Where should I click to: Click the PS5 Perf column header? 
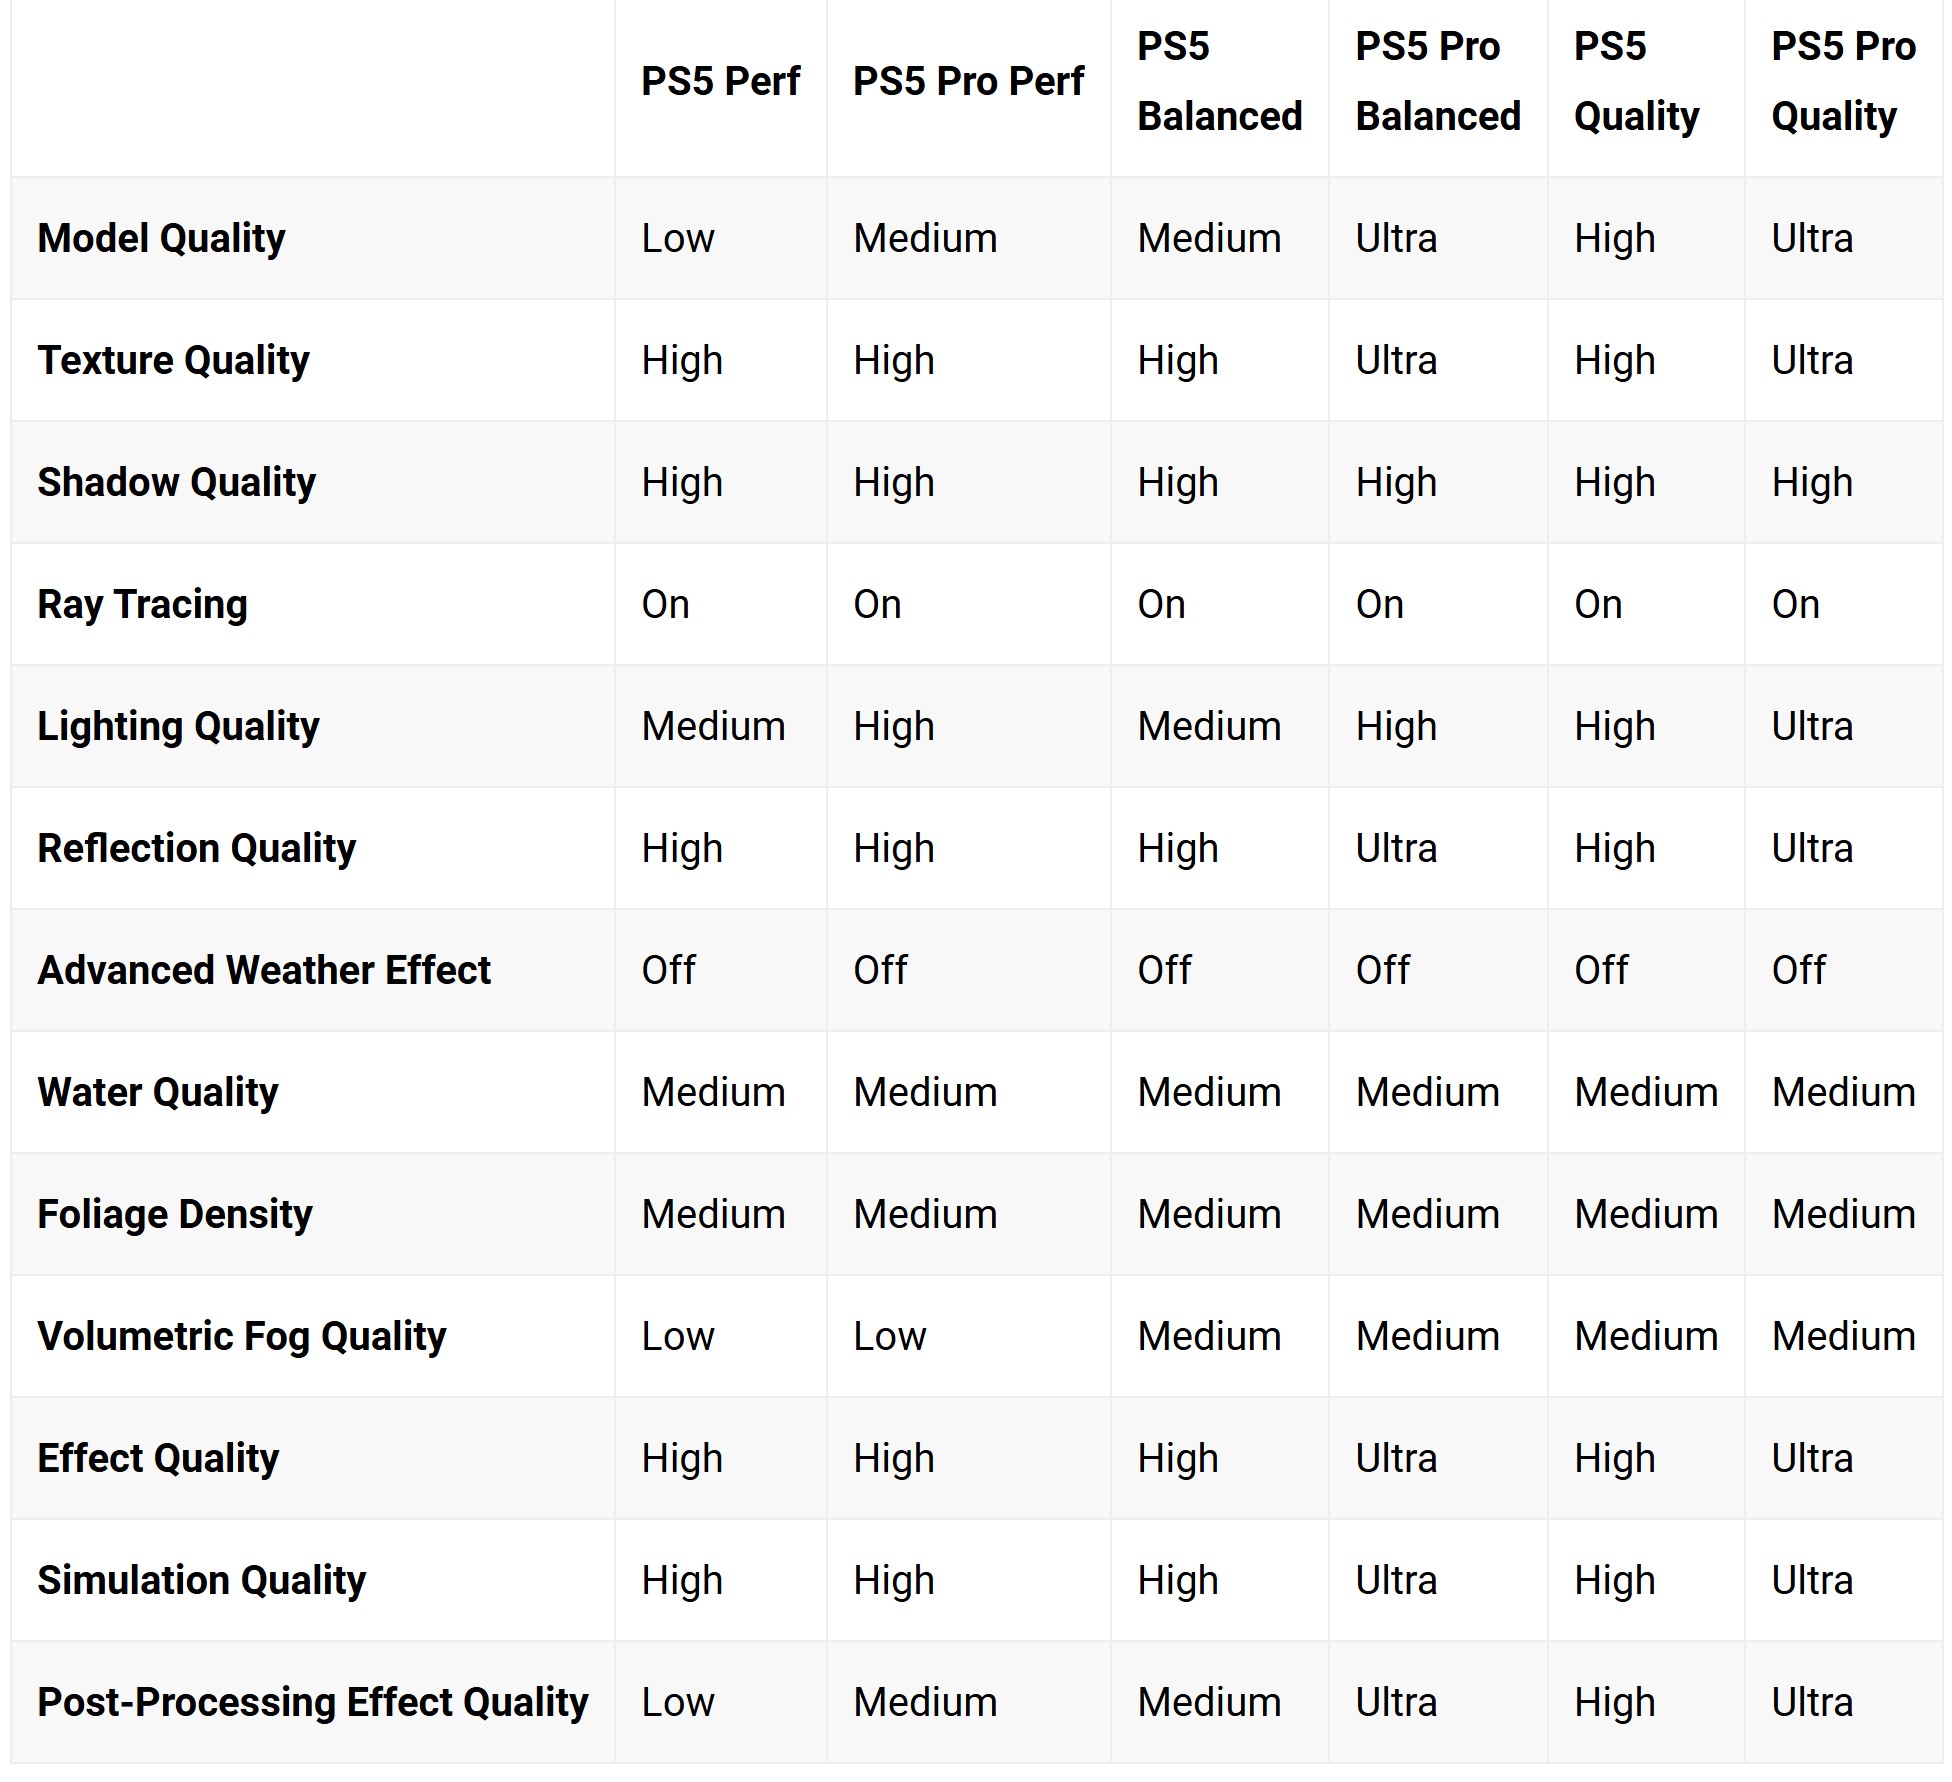pos(720,81)
